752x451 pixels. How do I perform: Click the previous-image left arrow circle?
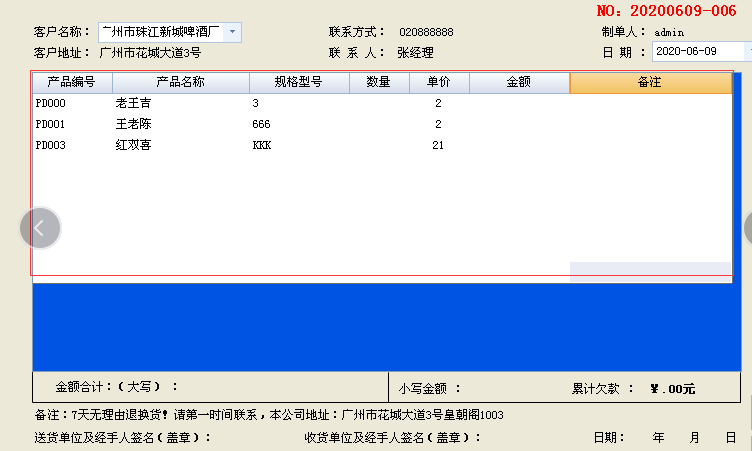click(x=40, y=228)
